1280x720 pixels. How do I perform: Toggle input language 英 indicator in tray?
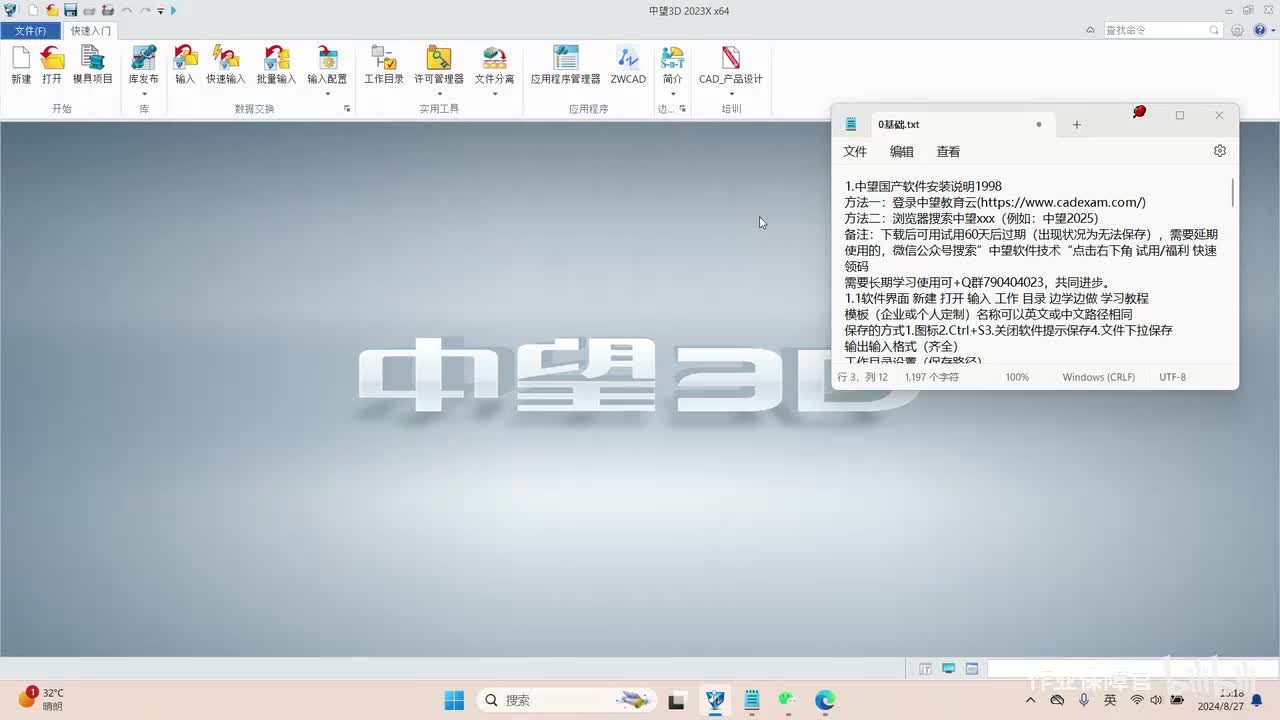1110,700
